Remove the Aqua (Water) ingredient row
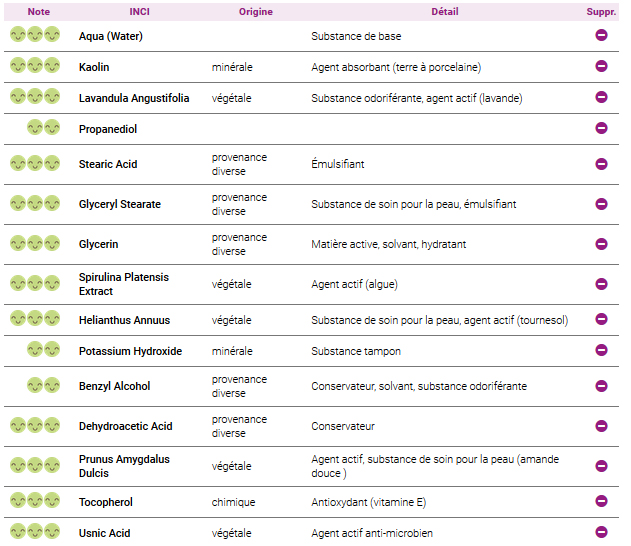The height and width of the screenshot is (546, 631). pyautogui.click(x=601, y=35)
